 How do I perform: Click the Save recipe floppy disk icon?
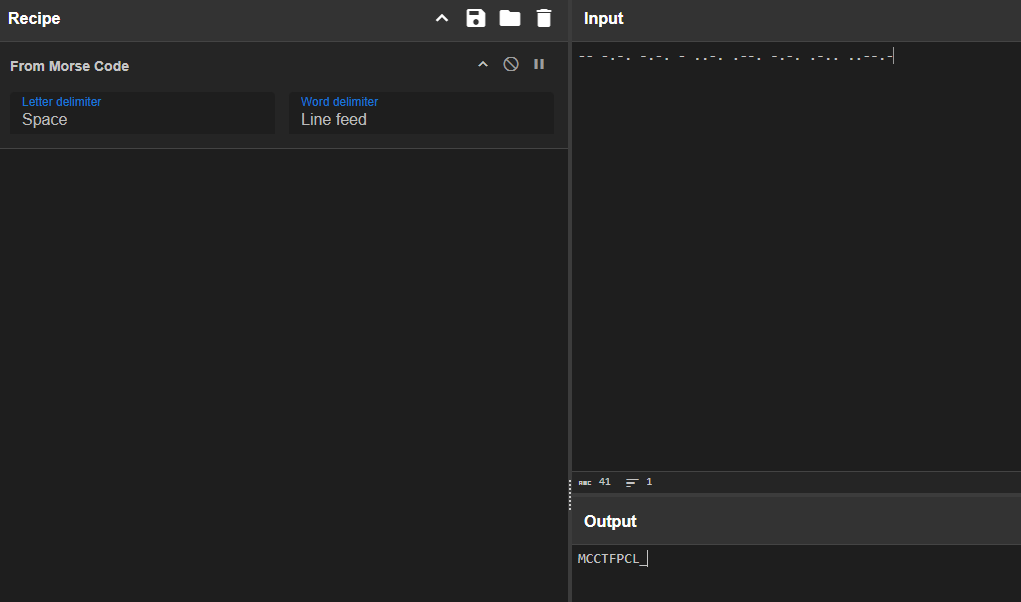(476, 18)
